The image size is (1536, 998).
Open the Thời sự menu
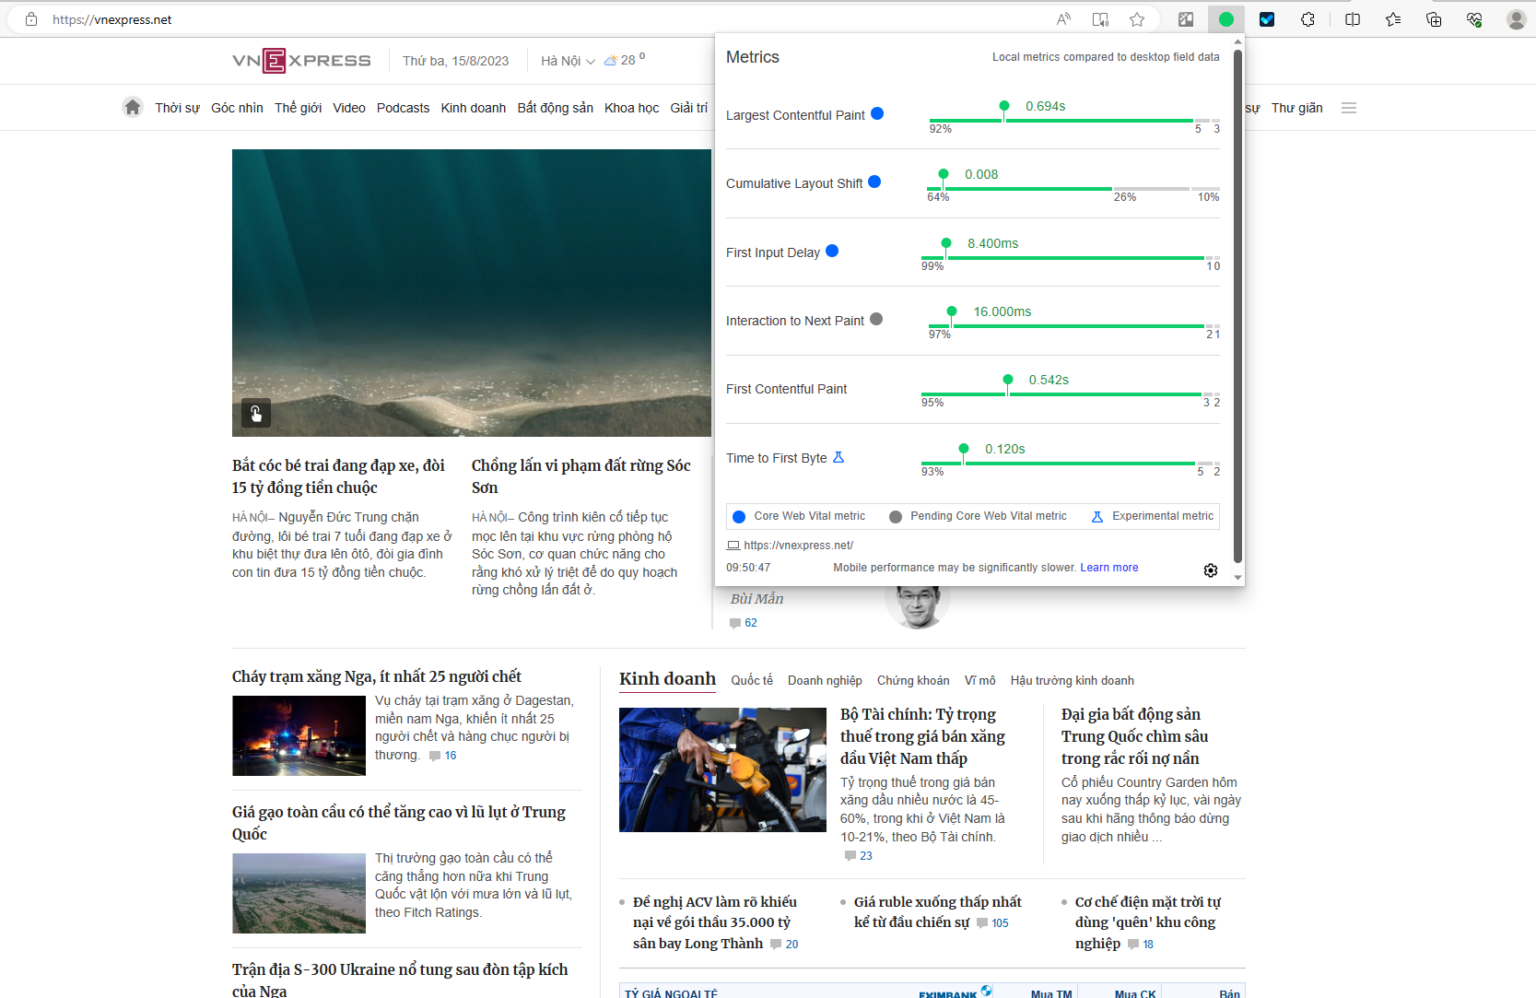[177, 108]
